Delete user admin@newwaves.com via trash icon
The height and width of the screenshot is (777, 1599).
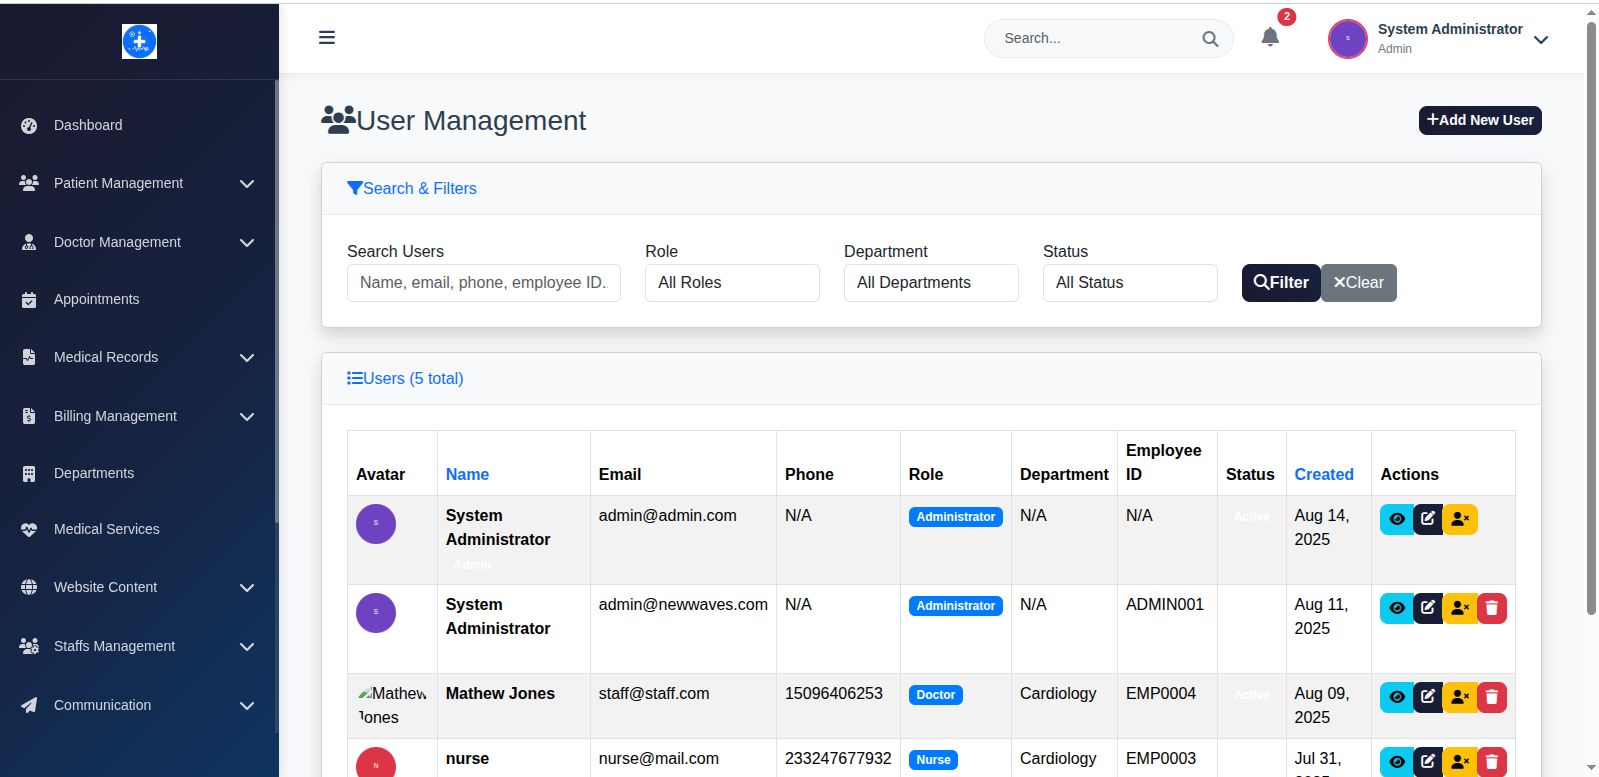(1491, 608)
